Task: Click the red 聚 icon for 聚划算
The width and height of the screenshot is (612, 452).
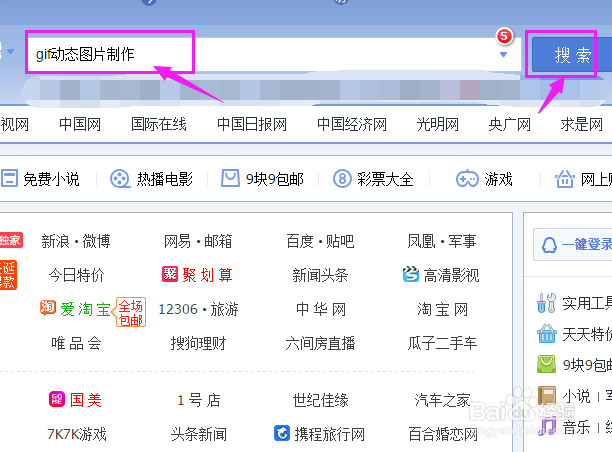Action: tap(170, 274)
